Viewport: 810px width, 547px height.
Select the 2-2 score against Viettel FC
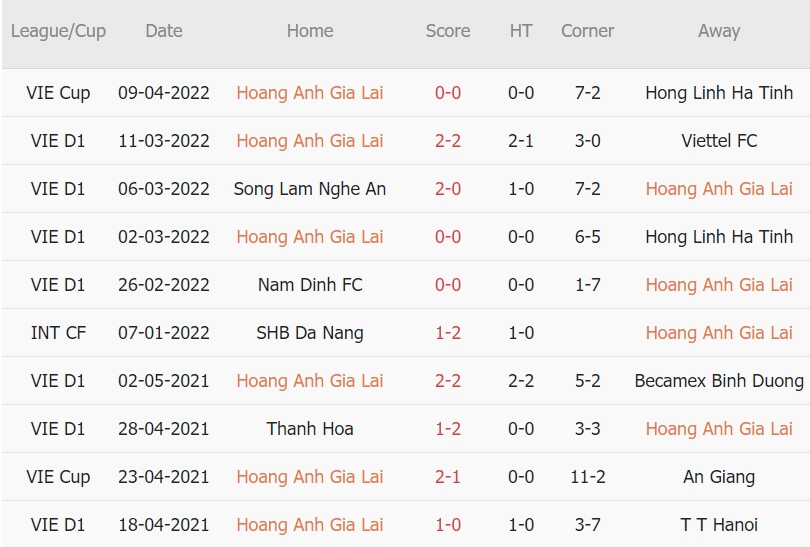[448, 141]
